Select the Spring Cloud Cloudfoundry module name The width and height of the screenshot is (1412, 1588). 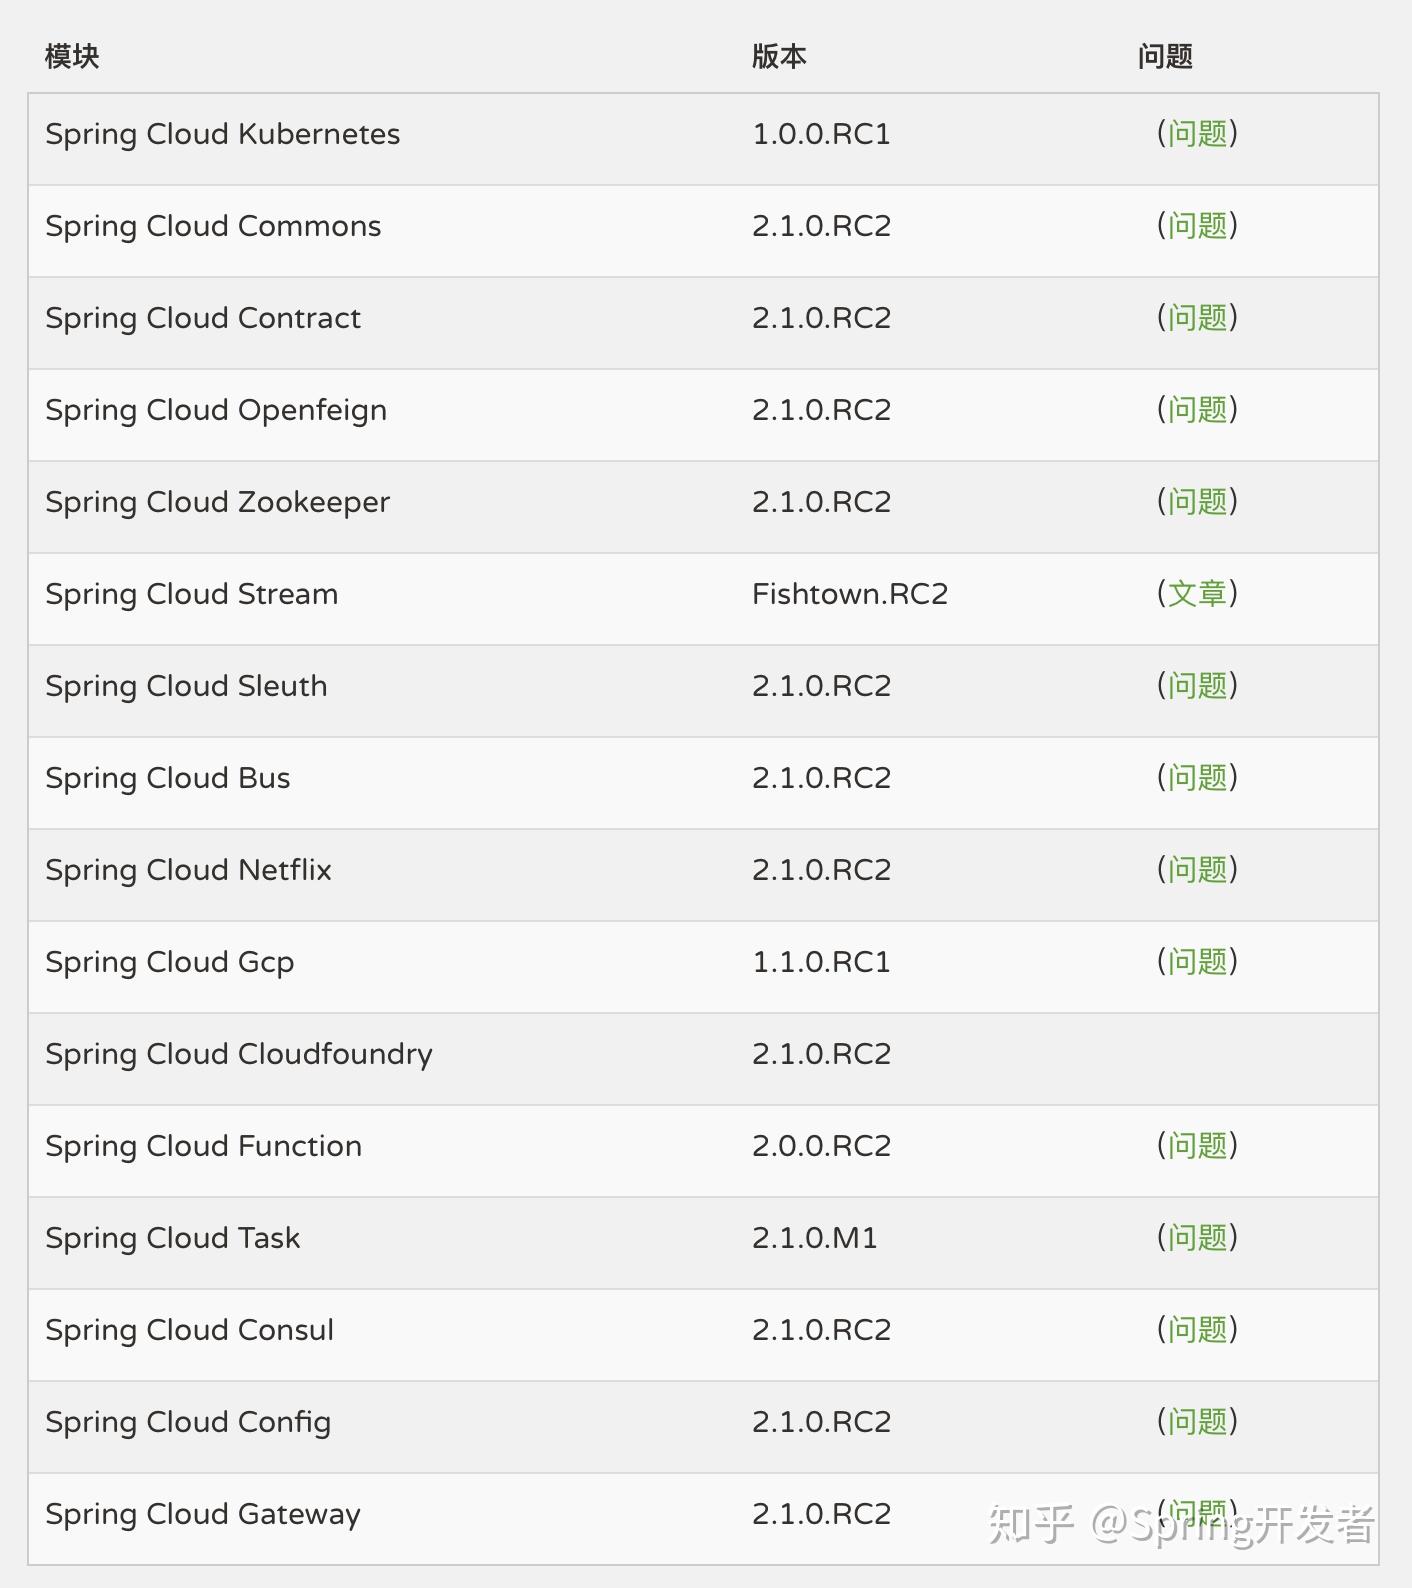pyautogui.click(x=239, y=1054)
